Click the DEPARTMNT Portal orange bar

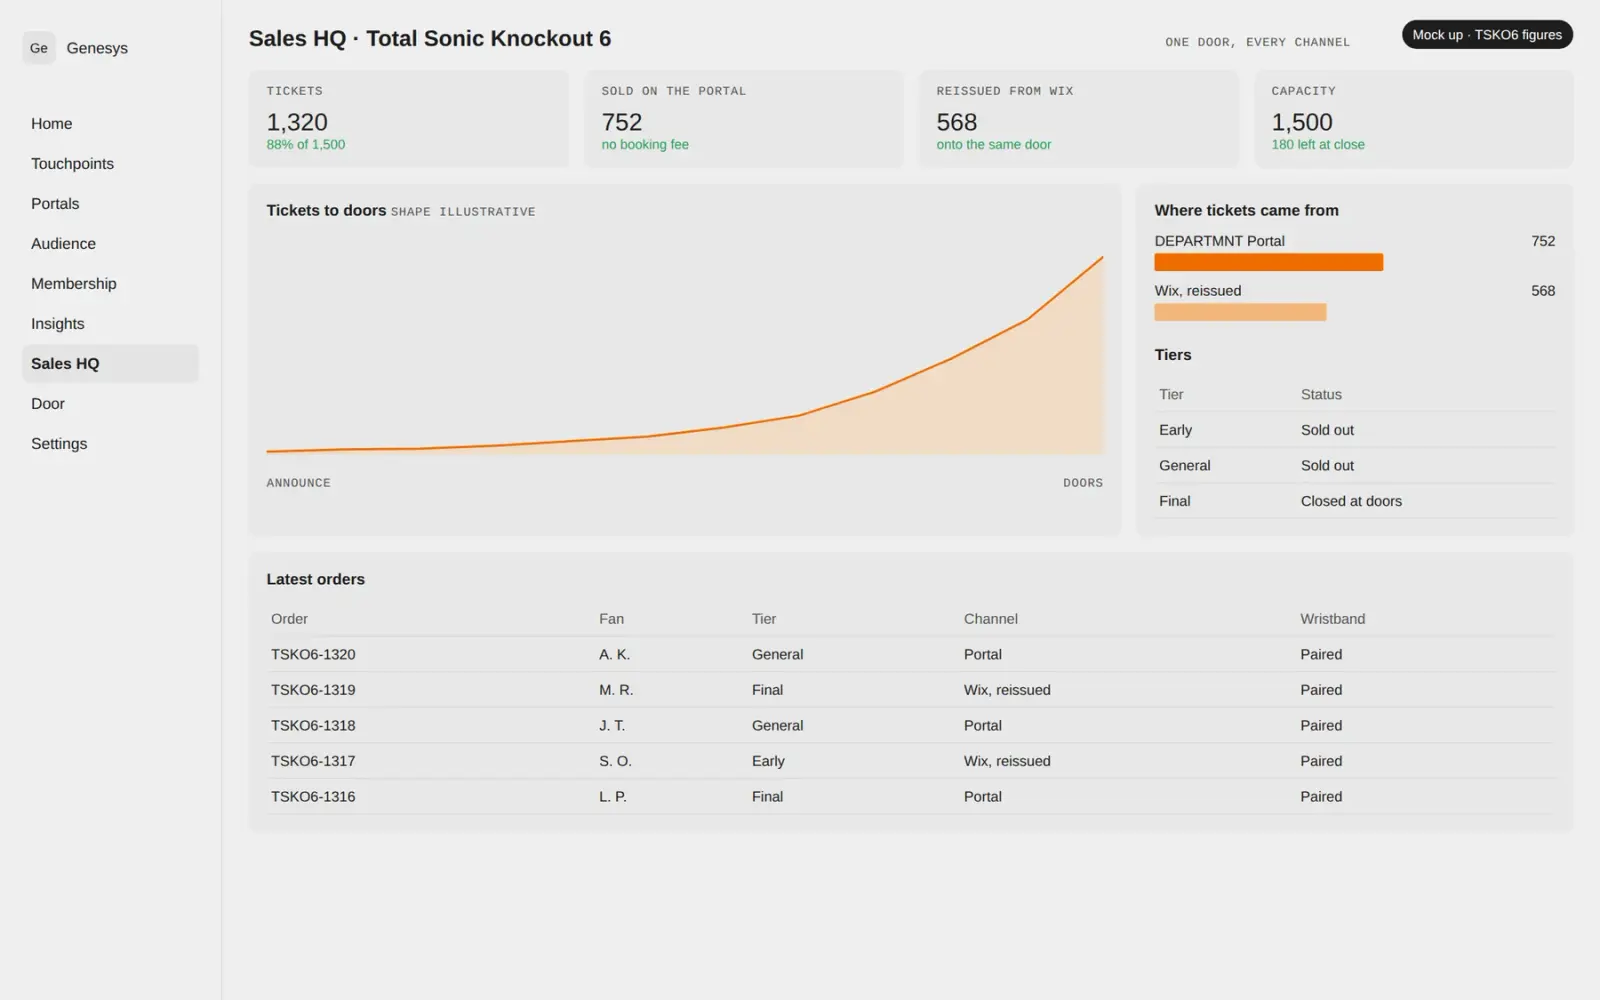(x=1268, y=262)
